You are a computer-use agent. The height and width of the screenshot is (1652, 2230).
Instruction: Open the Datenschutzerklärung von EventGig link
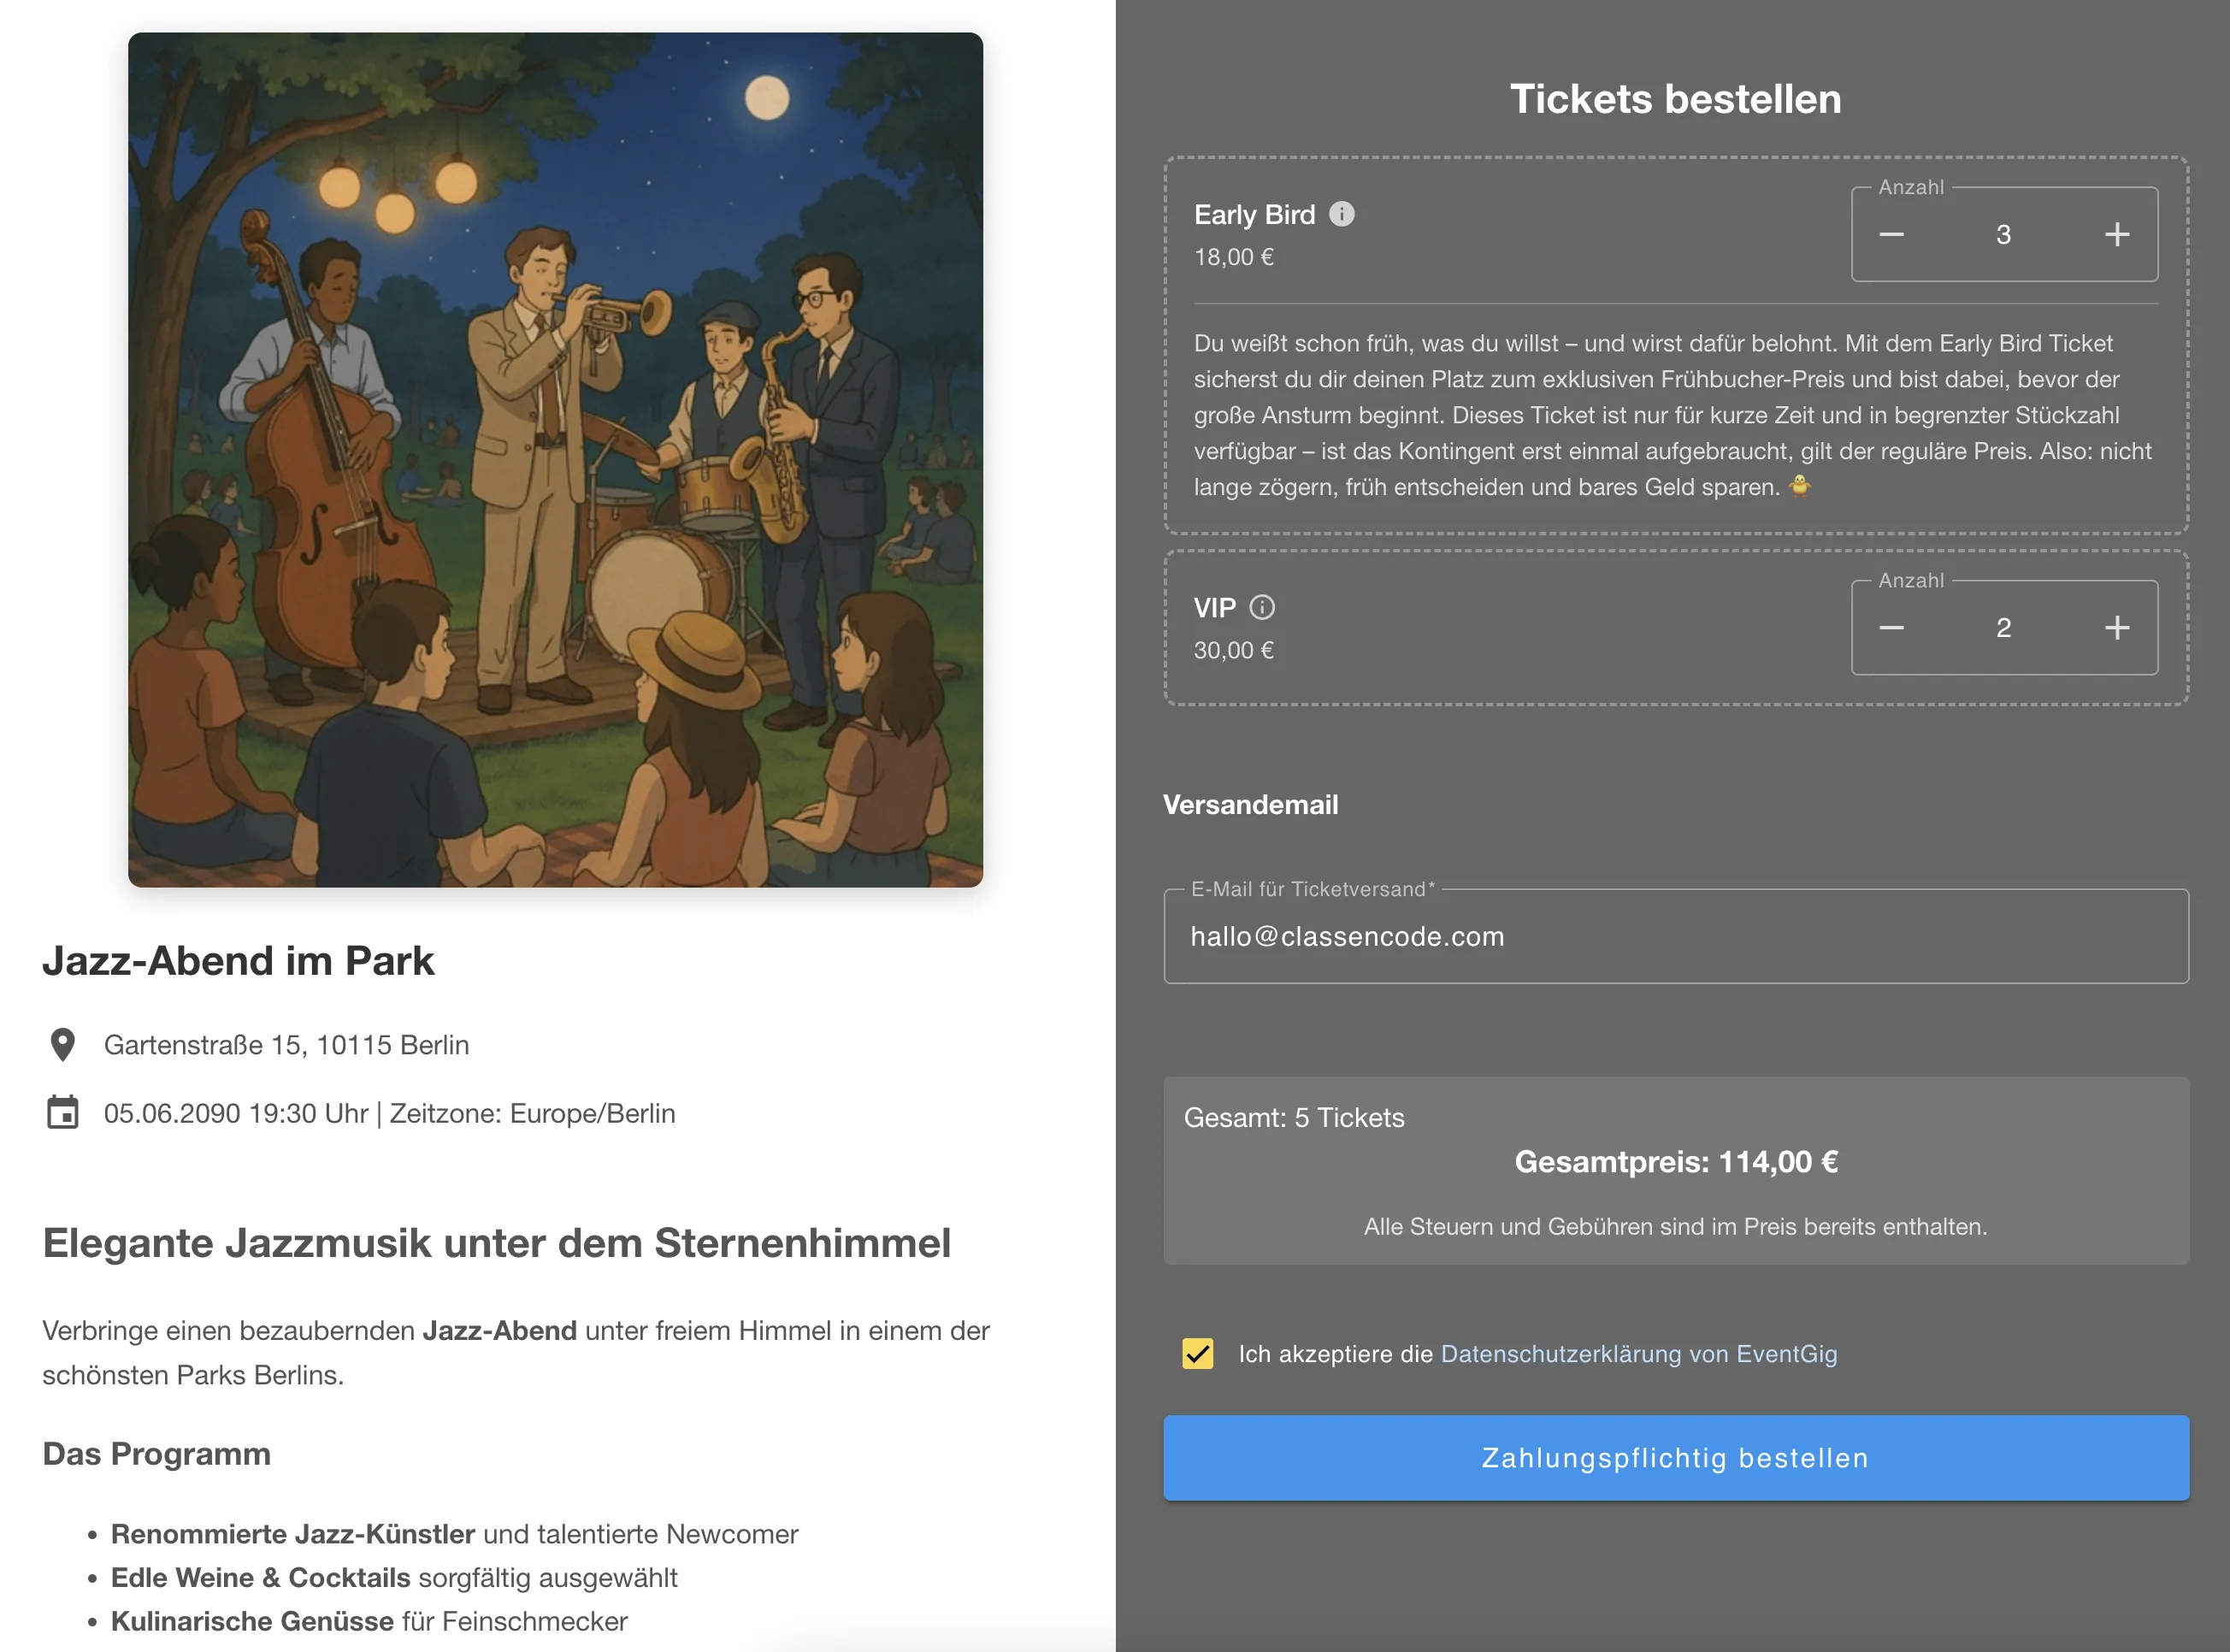[1639, 1354]
